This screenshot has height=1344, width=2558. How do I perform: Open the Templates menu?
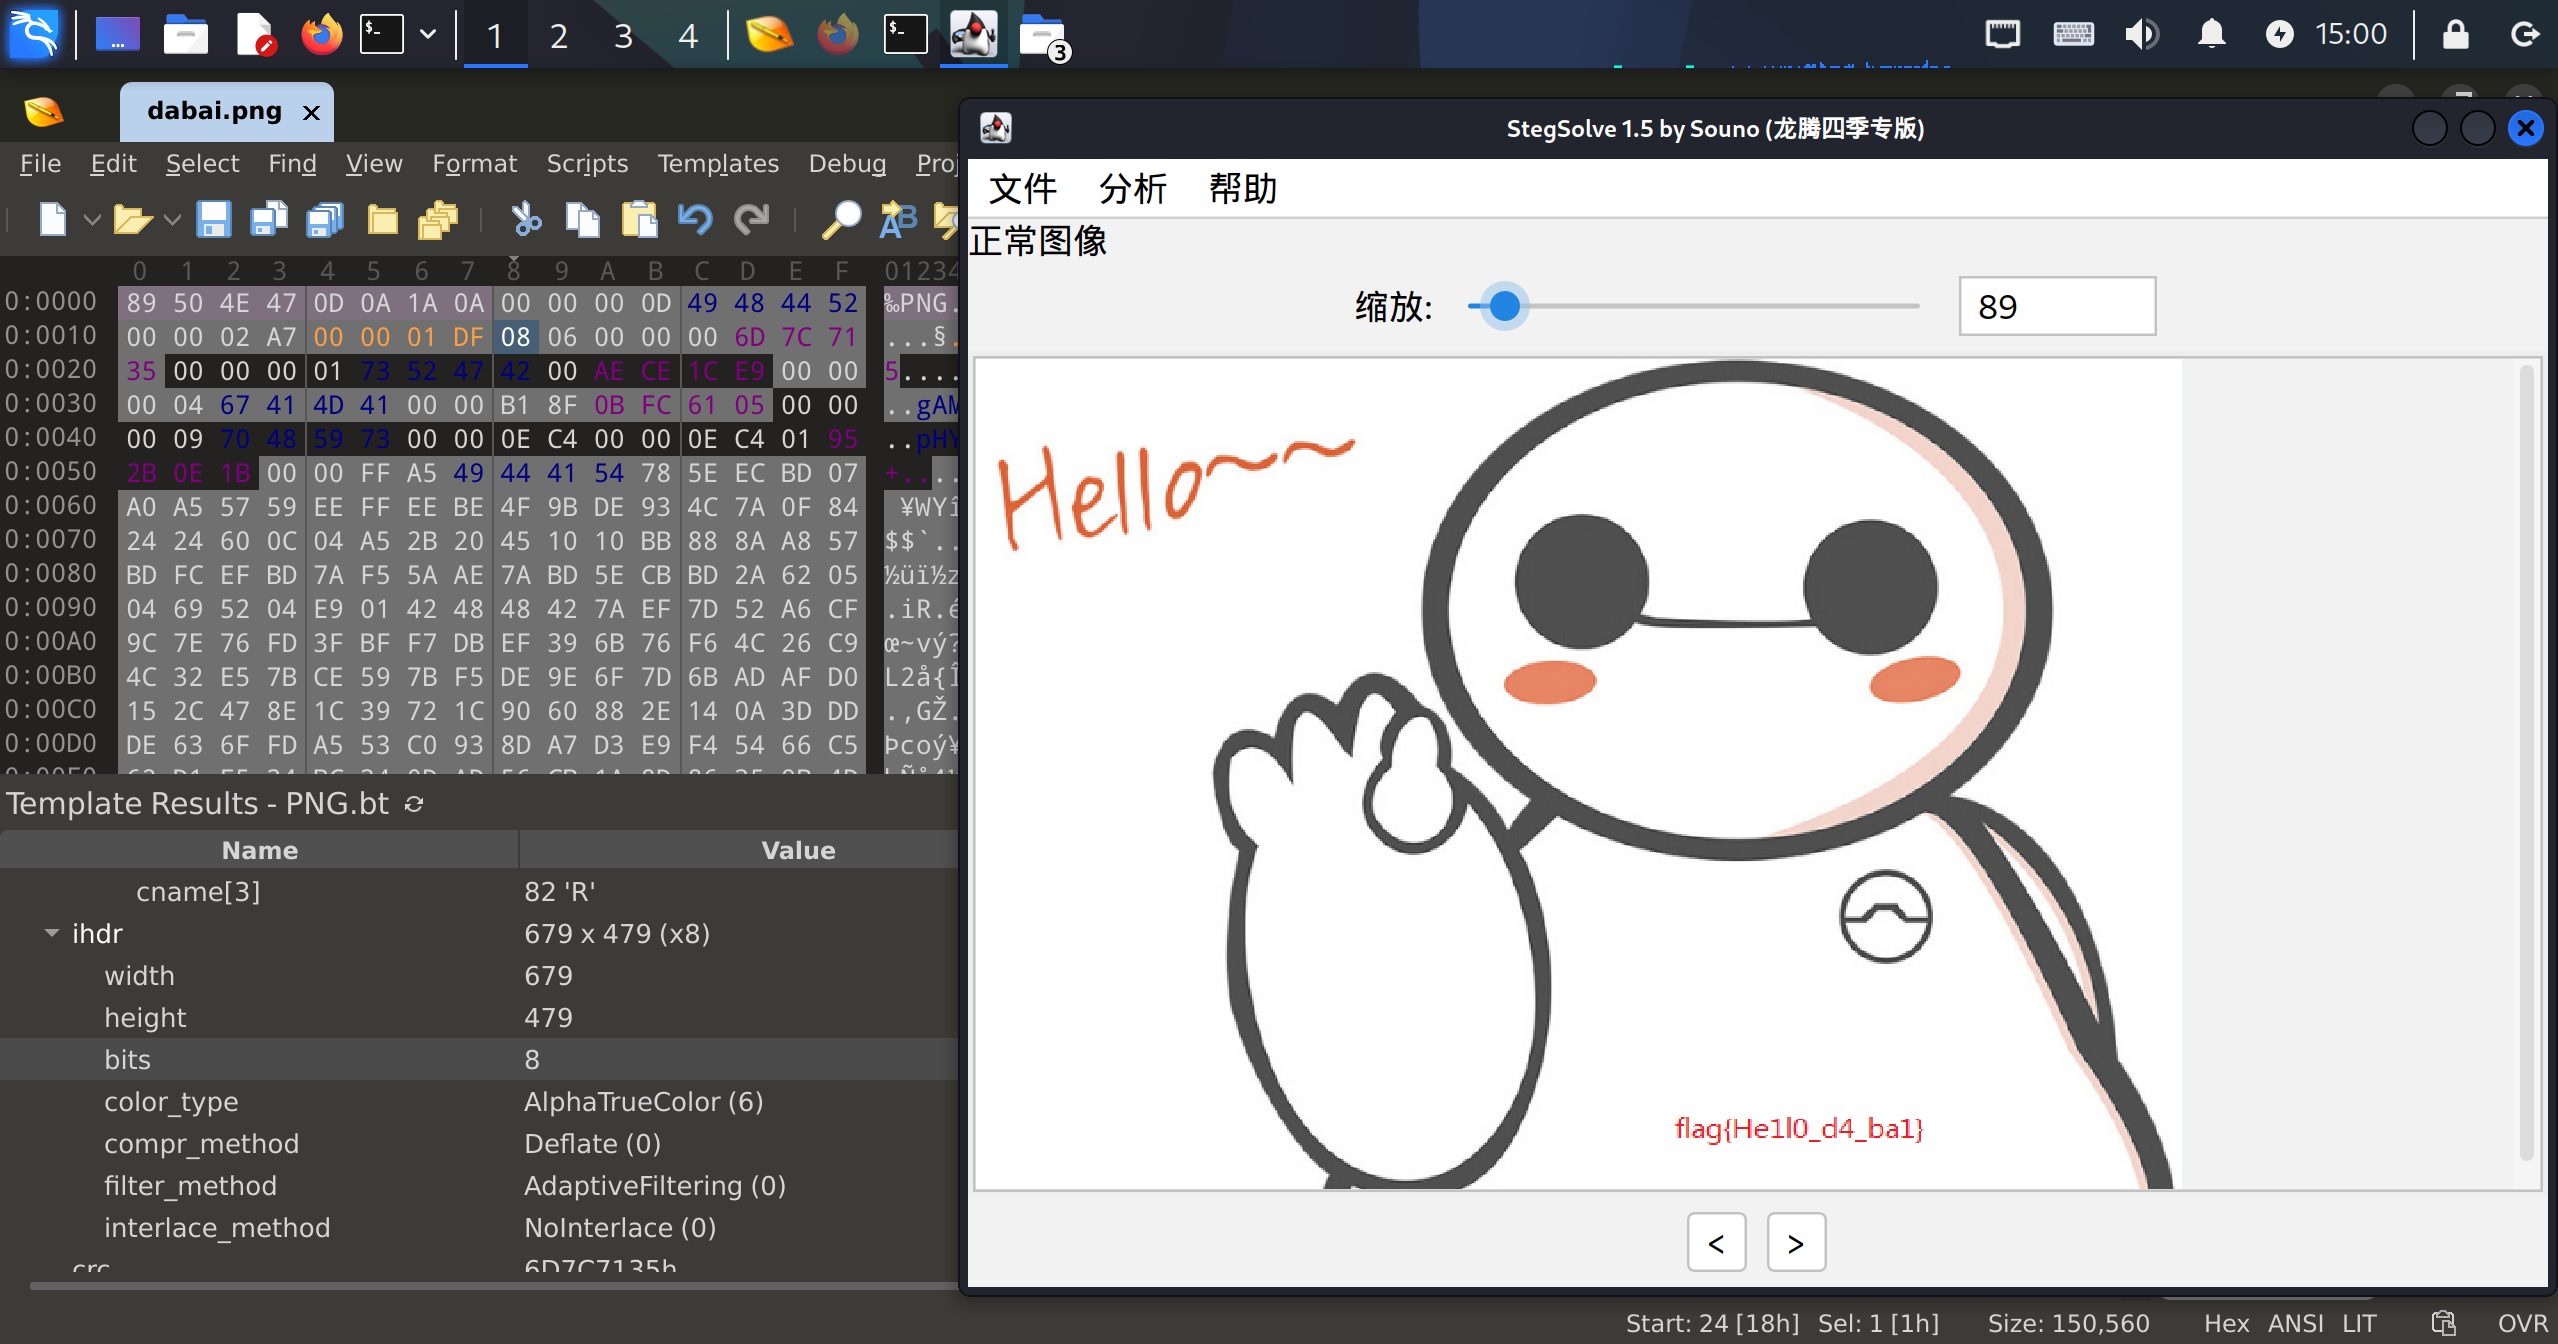tap(717, 163)
